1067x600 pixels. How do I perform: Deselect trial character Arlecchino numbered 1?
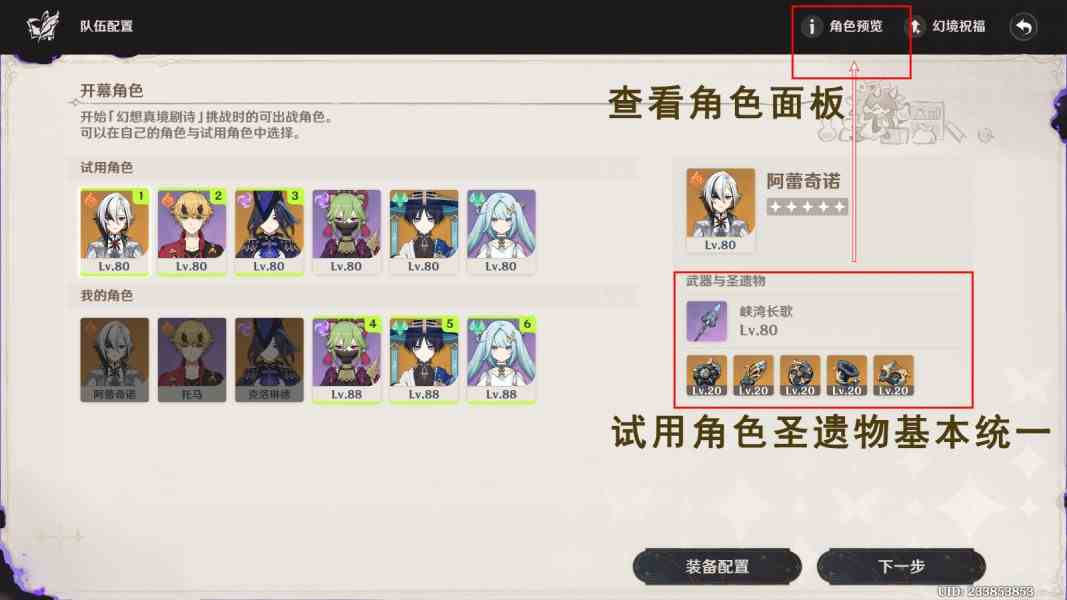click(114, 232)
